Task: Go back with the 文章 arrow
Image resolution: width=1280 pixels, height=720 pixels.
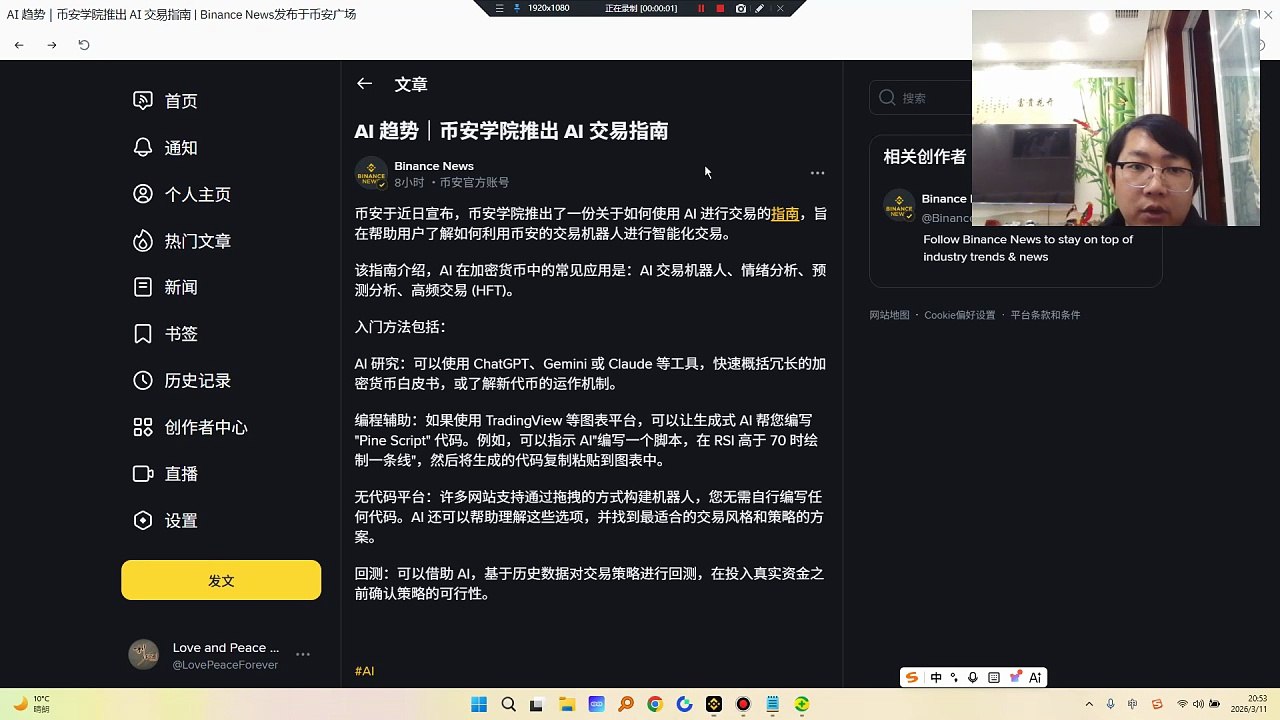Action: coord(364,84)
